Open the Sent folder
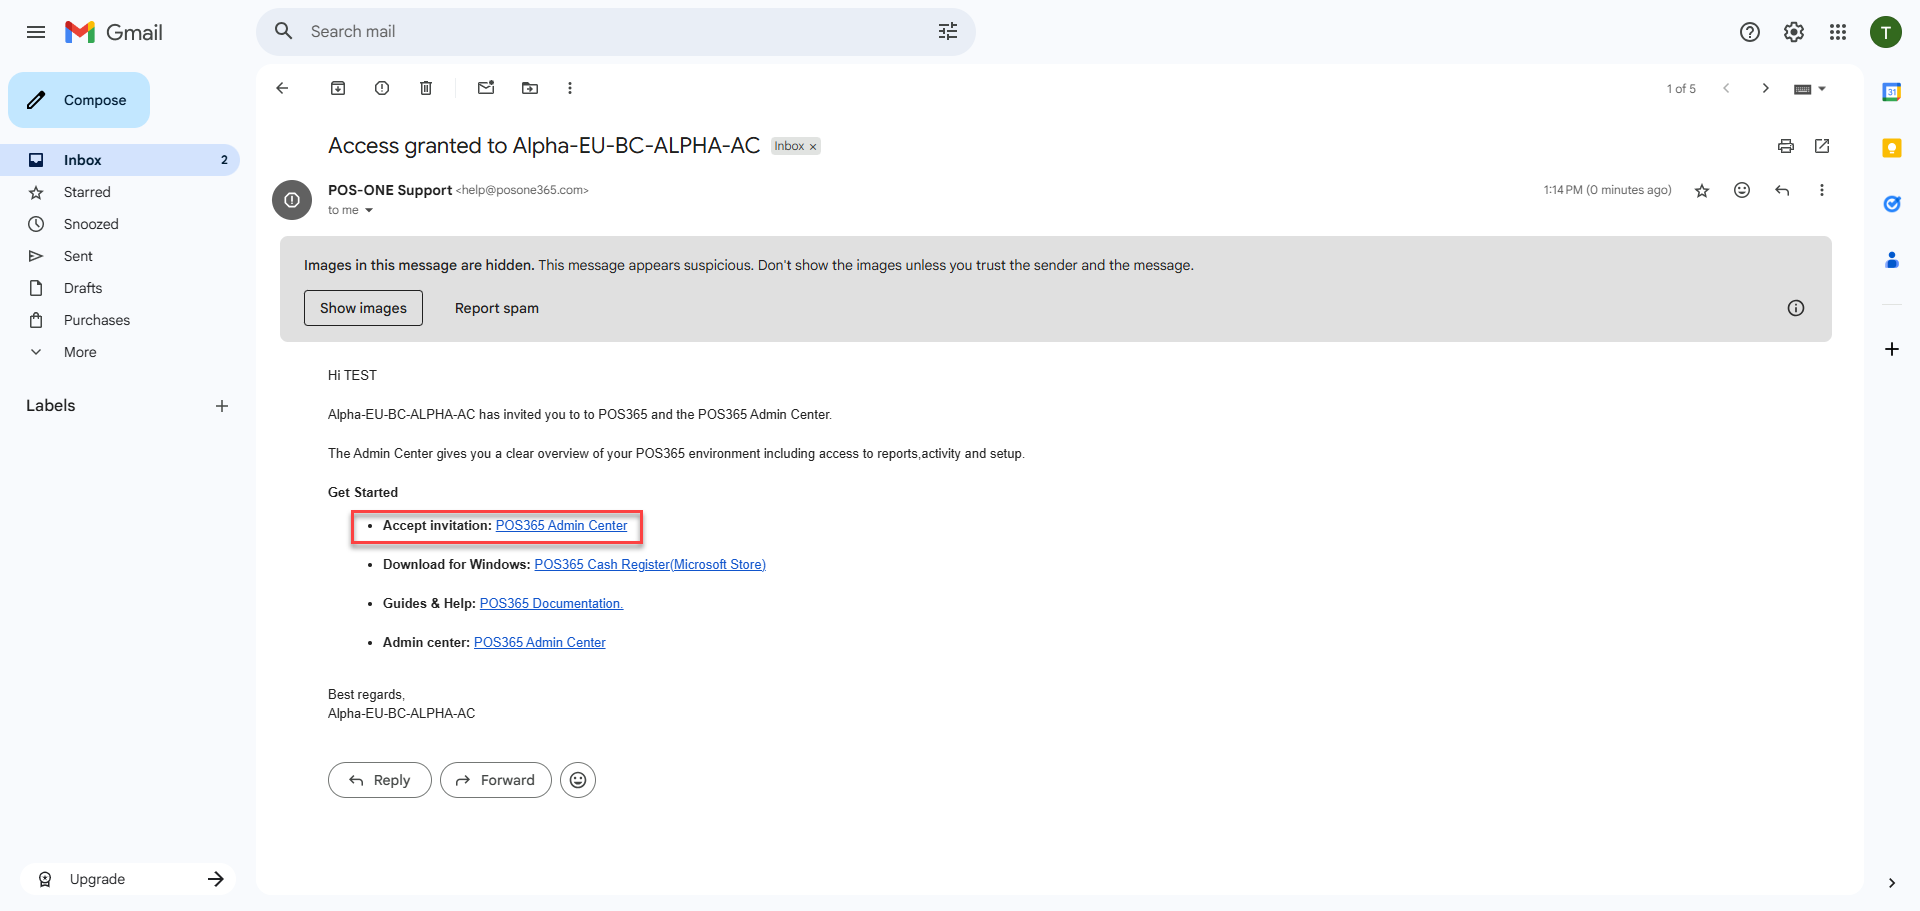The width and height of the screenshot is (1920, 911). 120,256
